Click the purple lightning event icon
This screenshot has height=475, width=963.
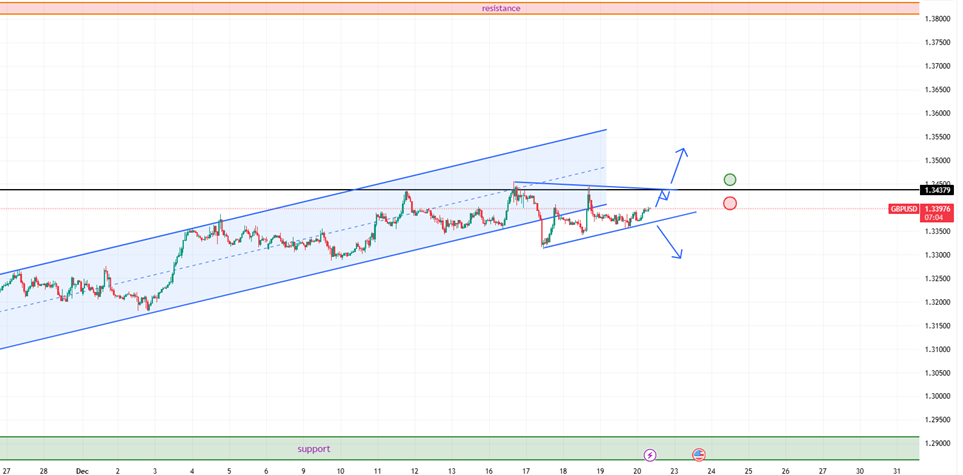pos(651,455)
